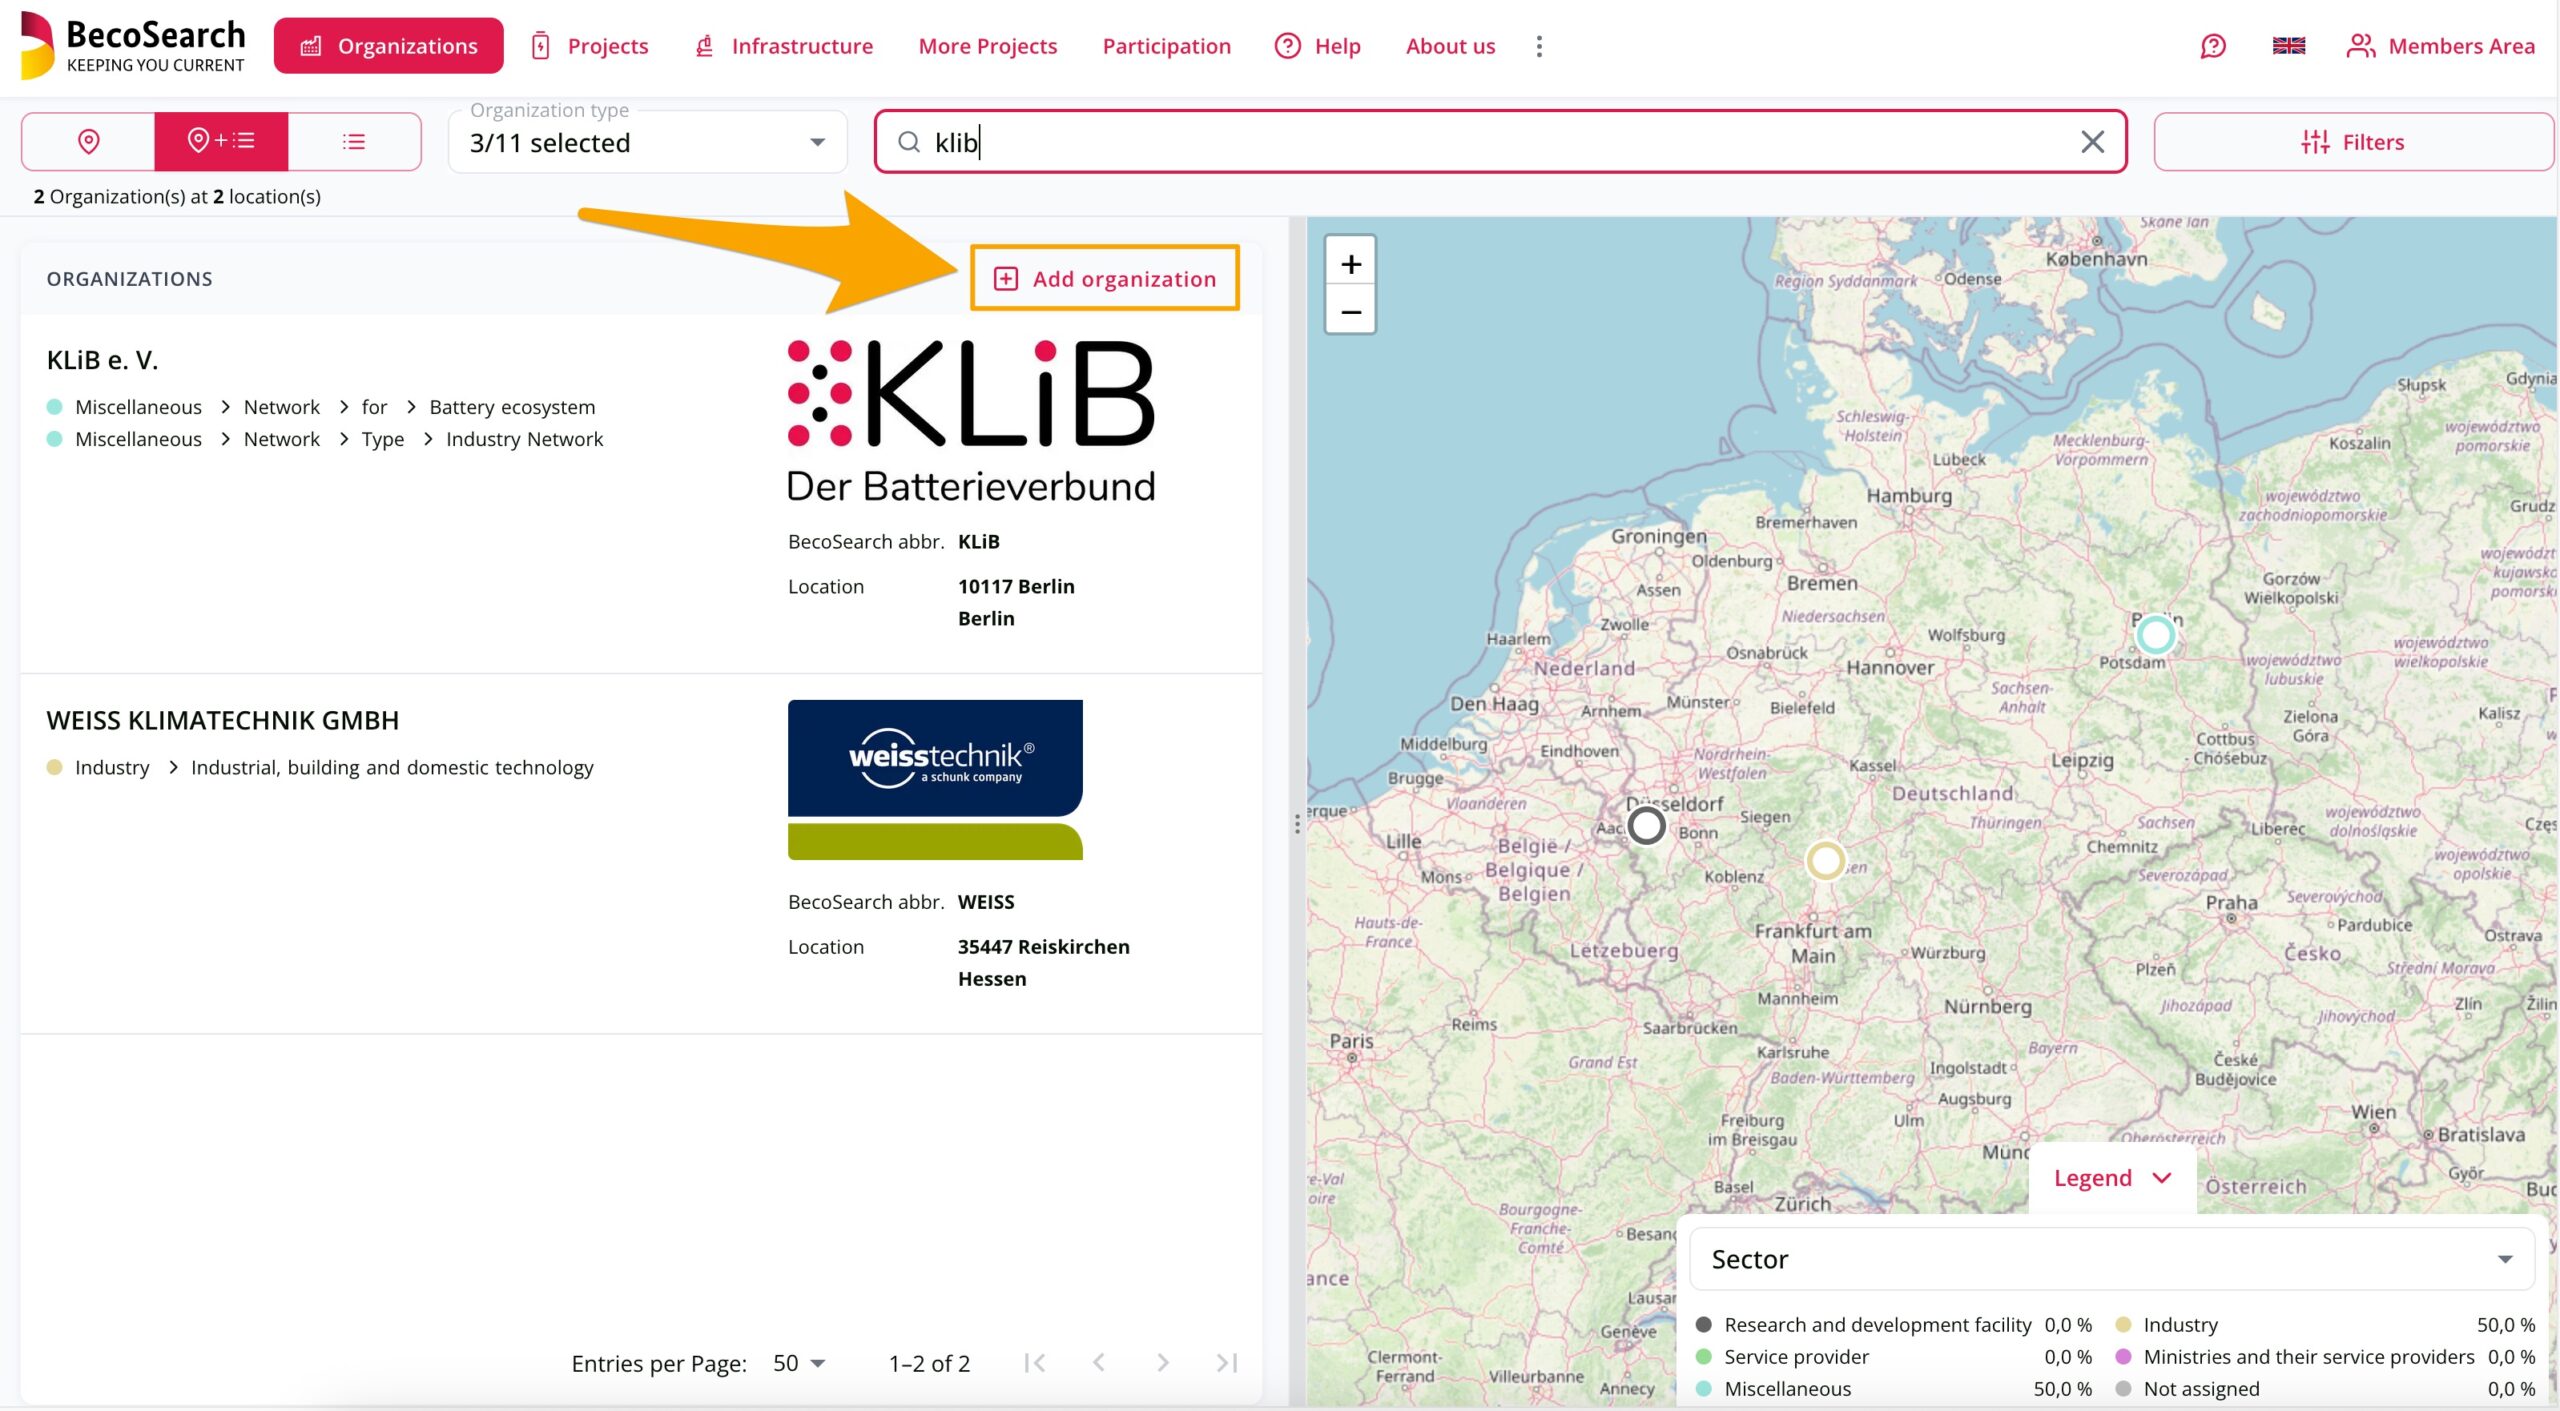
Task: Switch to map-only view icon
Action: pyautogui.click(x=88, y=141)
